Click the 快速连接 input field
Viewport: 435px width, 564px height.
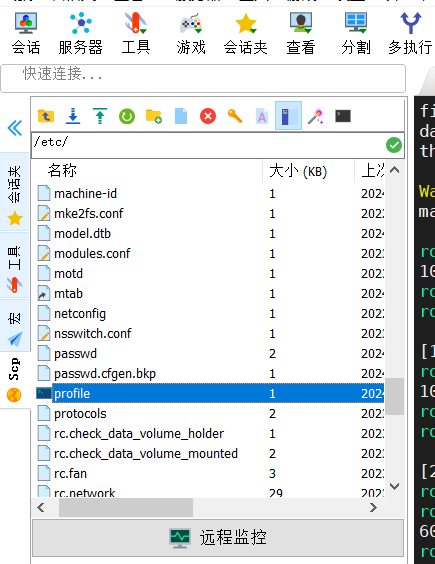(x=203, y=78)
